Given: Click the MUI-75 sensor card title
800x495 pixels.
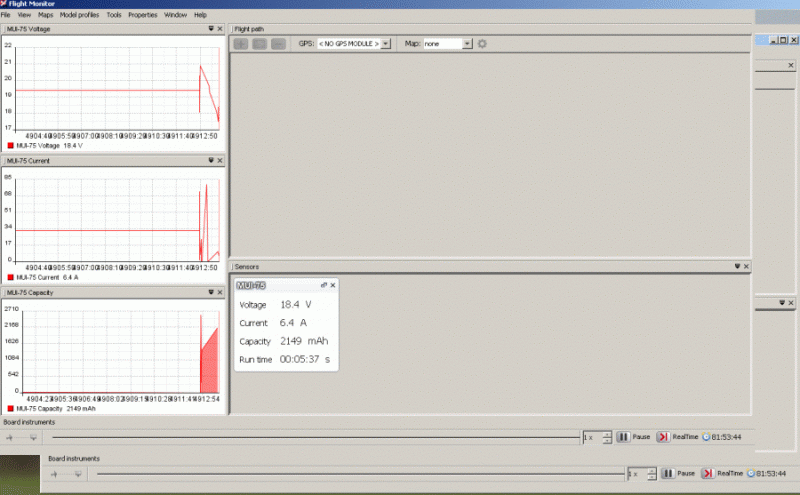Looking at the screenshot, I should 251,285.
